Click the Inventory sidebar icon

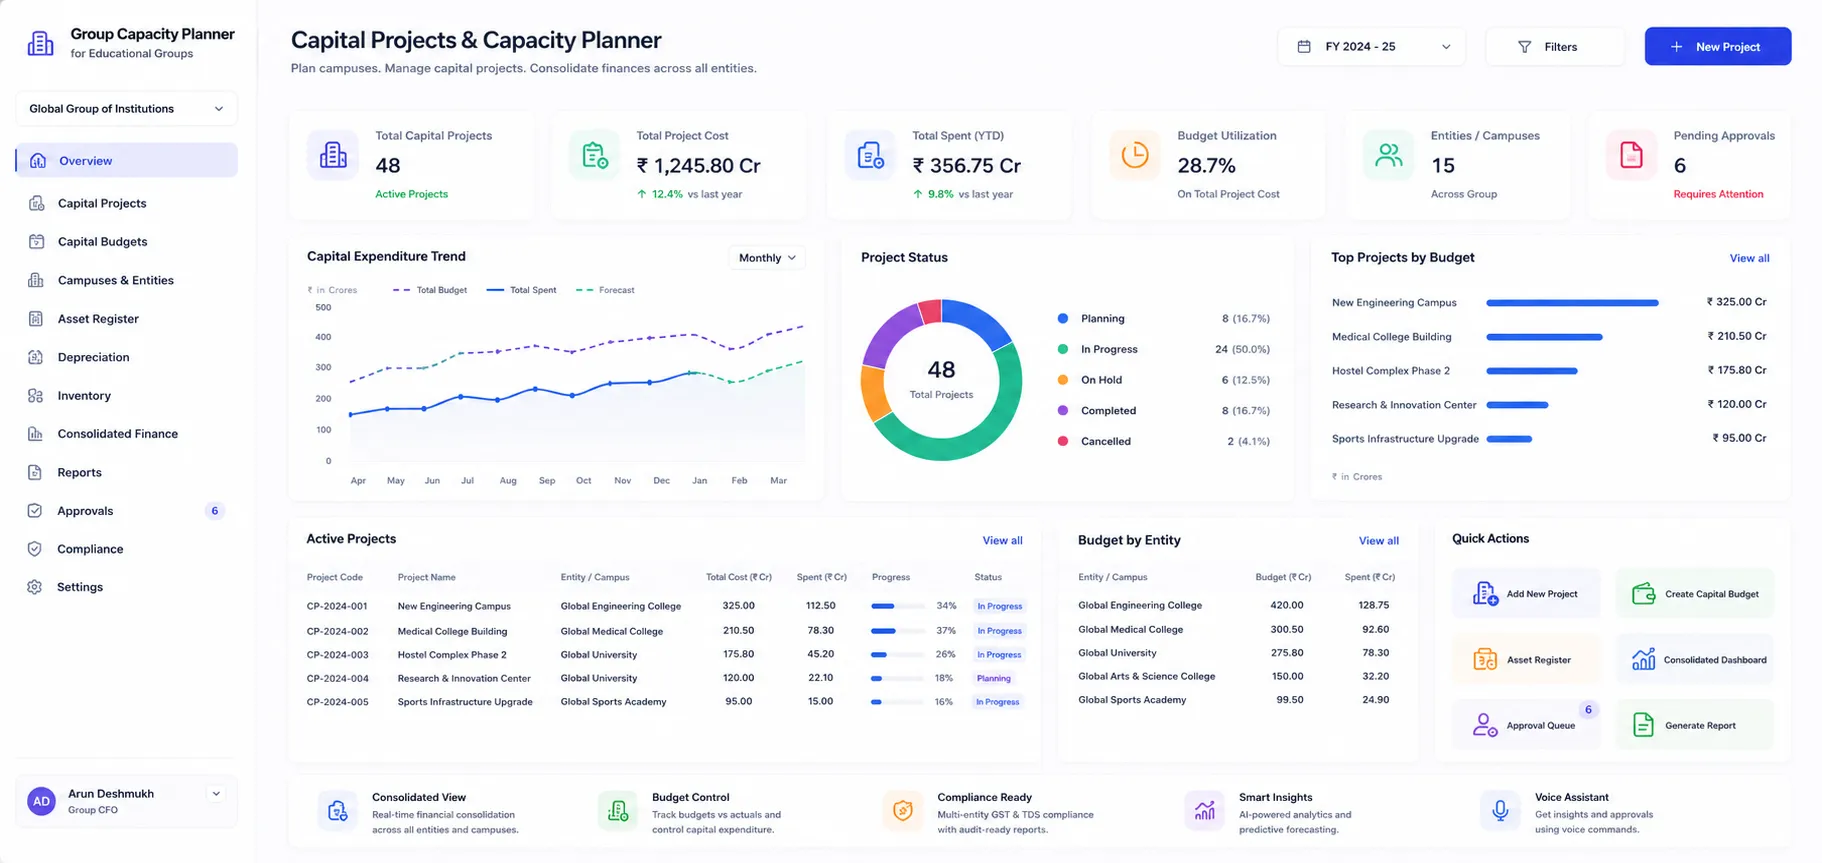[x=36, y=395]
